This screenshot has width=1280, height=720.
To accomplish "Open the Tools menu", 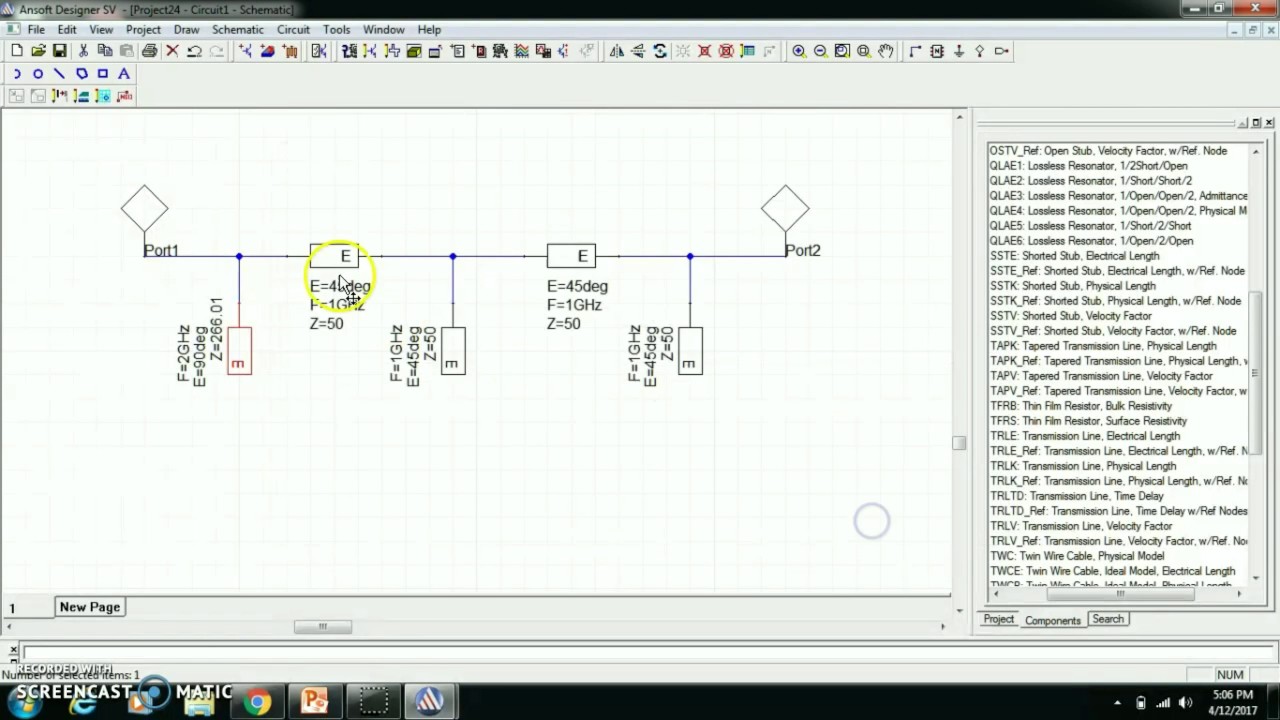I will [337, 30].
